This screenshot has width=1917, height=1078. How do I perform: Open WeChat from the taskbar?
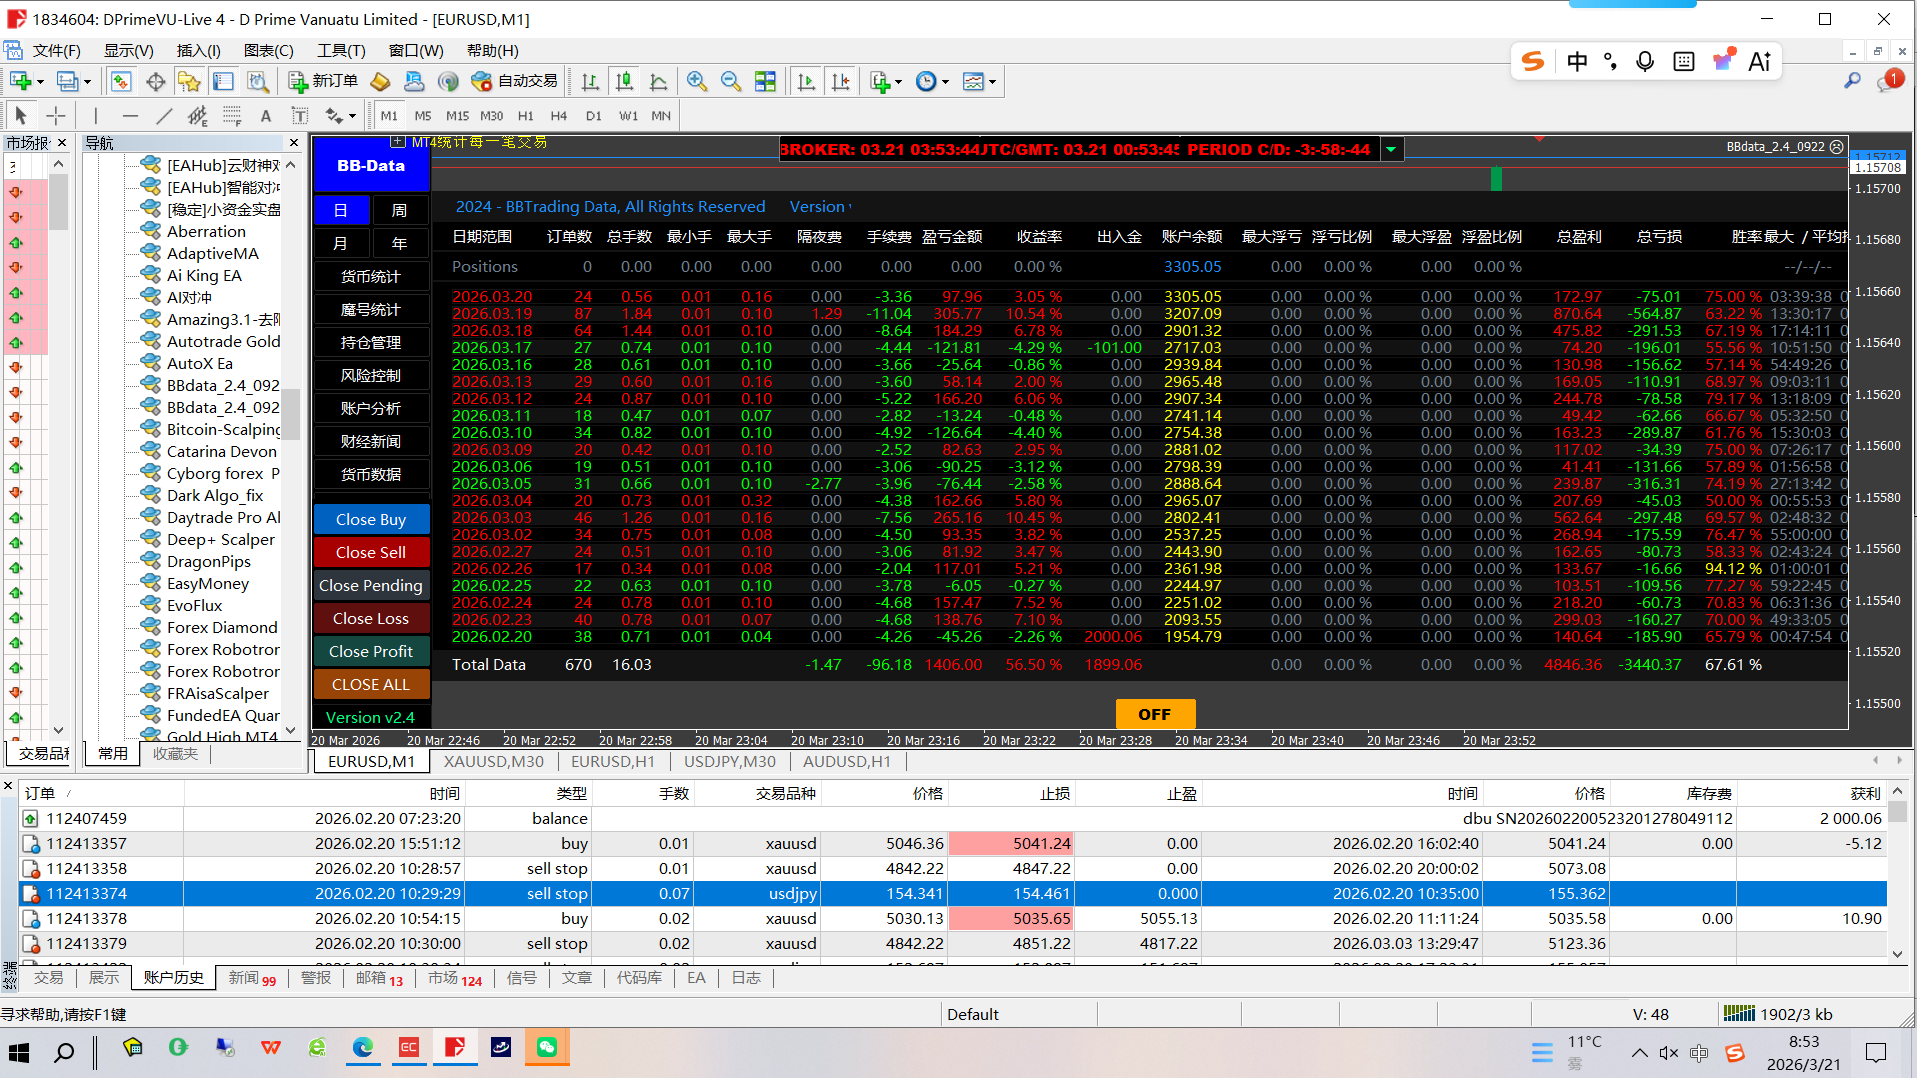point(547,1047)
